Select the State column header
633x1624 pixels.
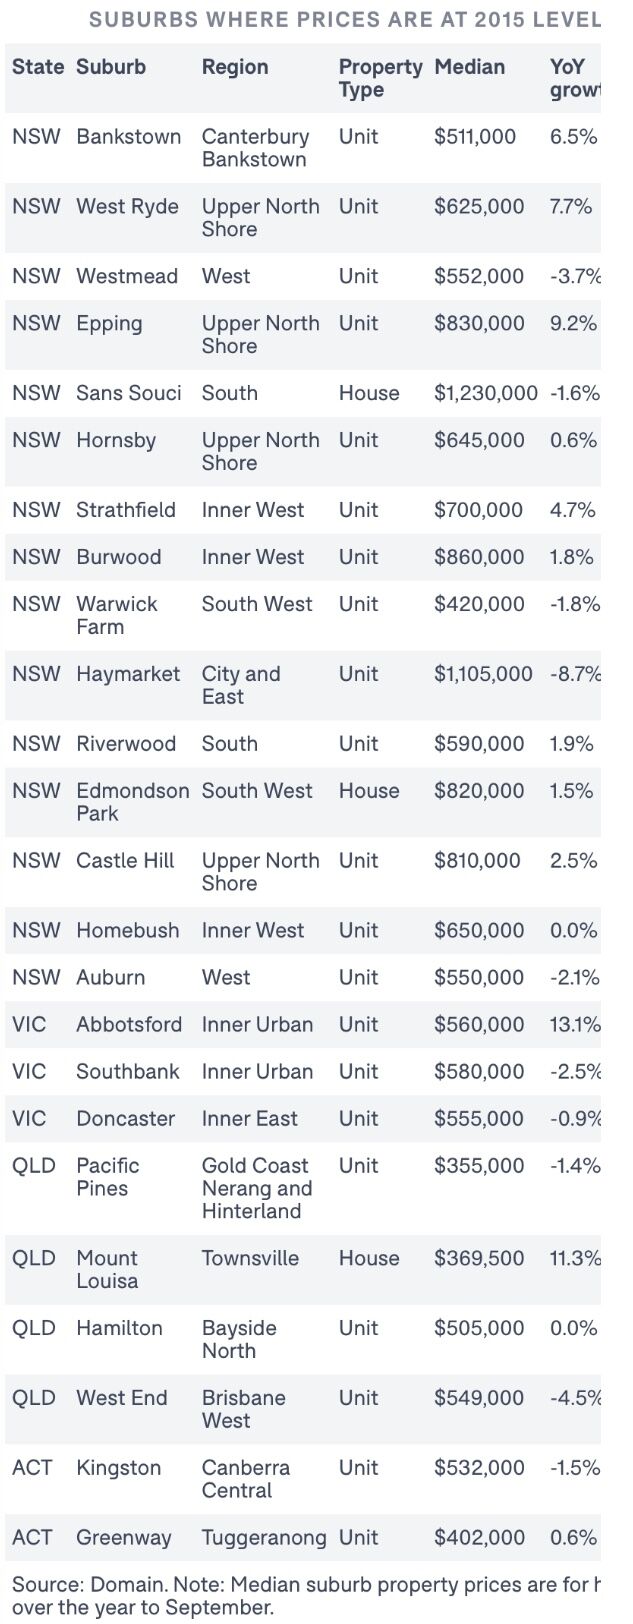[x=38, y=67]
